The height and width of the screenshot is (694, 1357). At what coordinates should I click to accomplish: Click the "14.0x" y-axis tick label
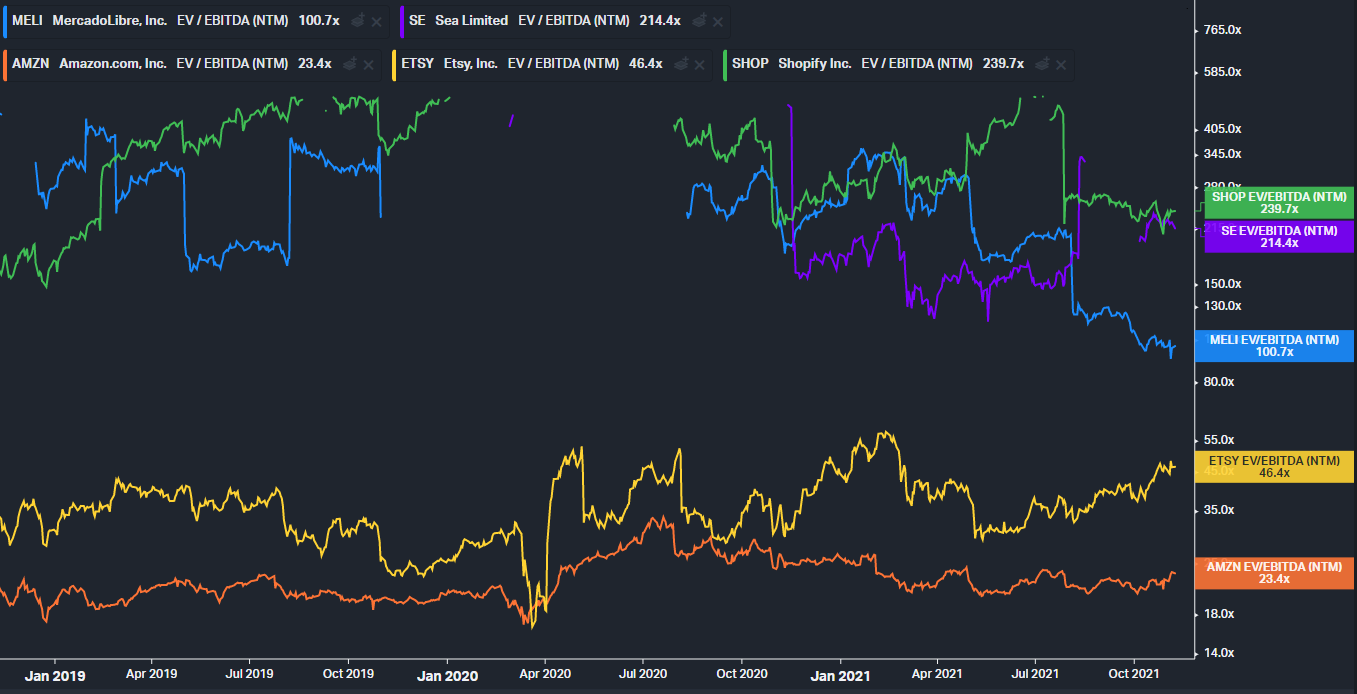[1220, 653]
